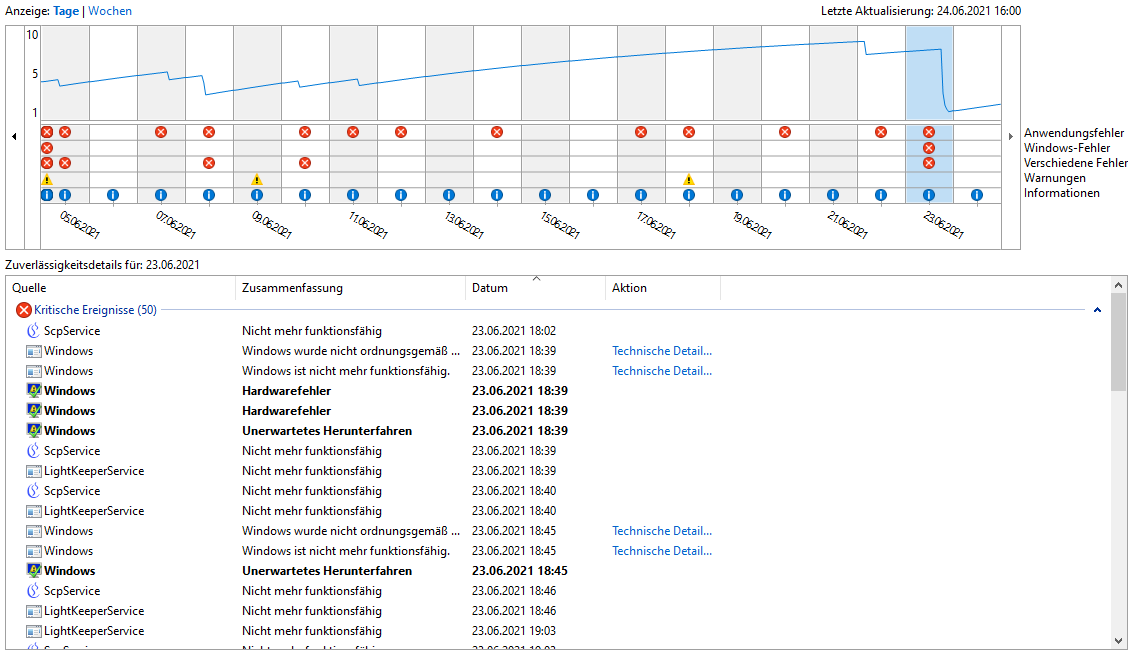
Task: Switch the view to Tage
Action: coord(66,11)
